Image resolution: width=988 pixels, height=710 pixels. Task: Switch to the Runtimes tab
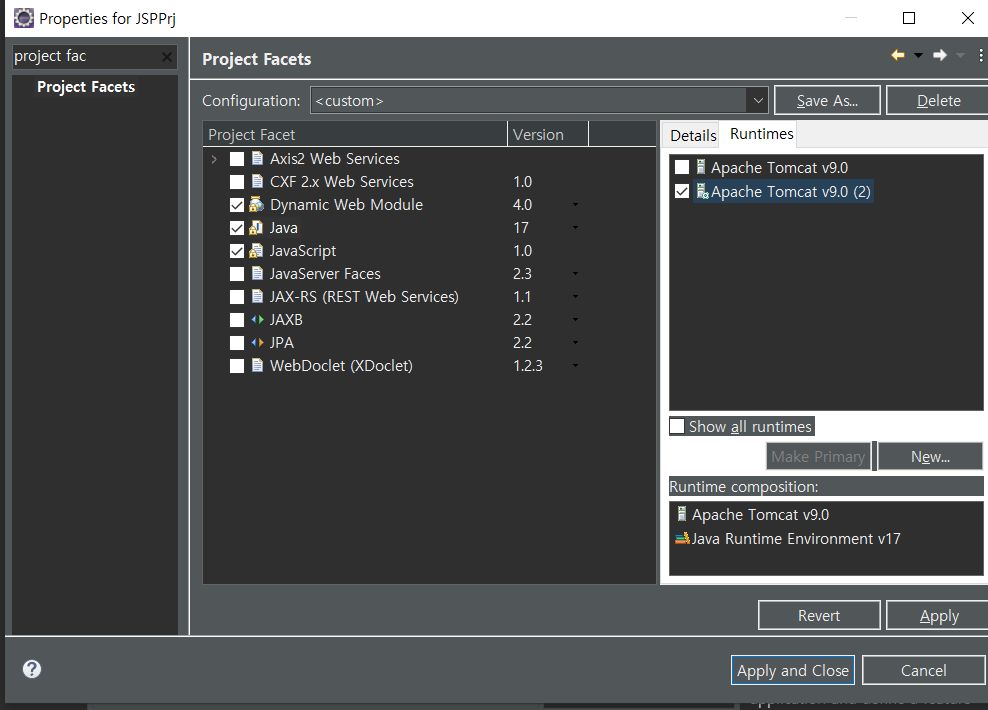tap(761, 134)
